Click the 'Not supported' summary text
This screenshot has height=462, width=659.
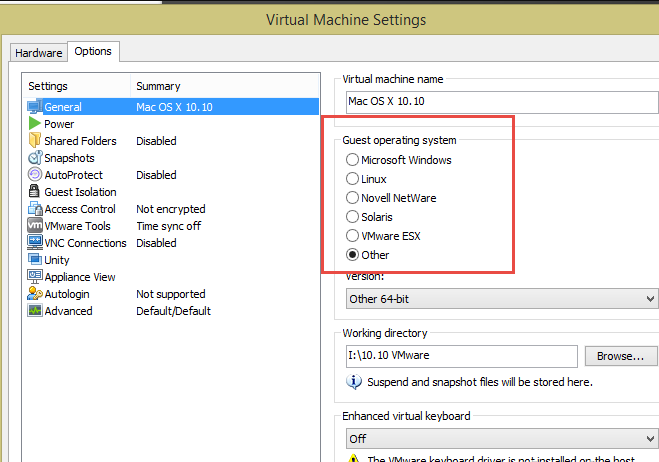click(x=171, y=294)
